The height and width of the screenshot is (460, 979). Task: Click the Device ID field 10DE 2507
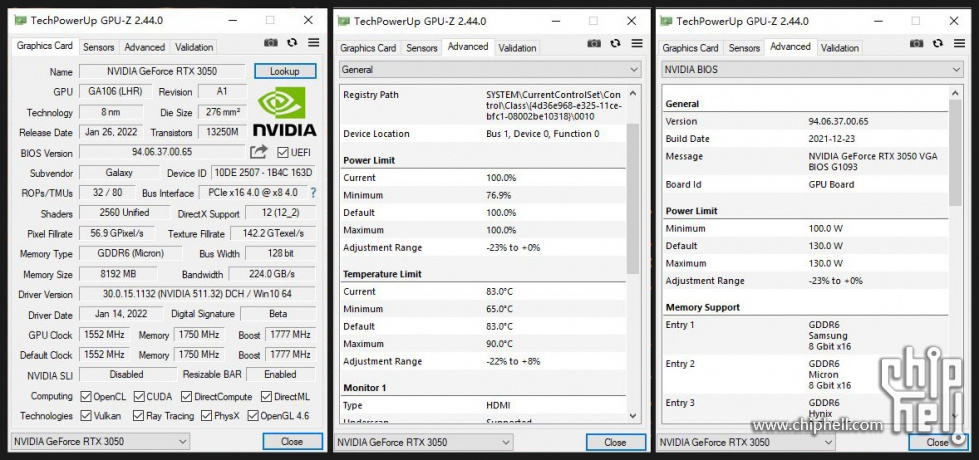coord(263,172)
